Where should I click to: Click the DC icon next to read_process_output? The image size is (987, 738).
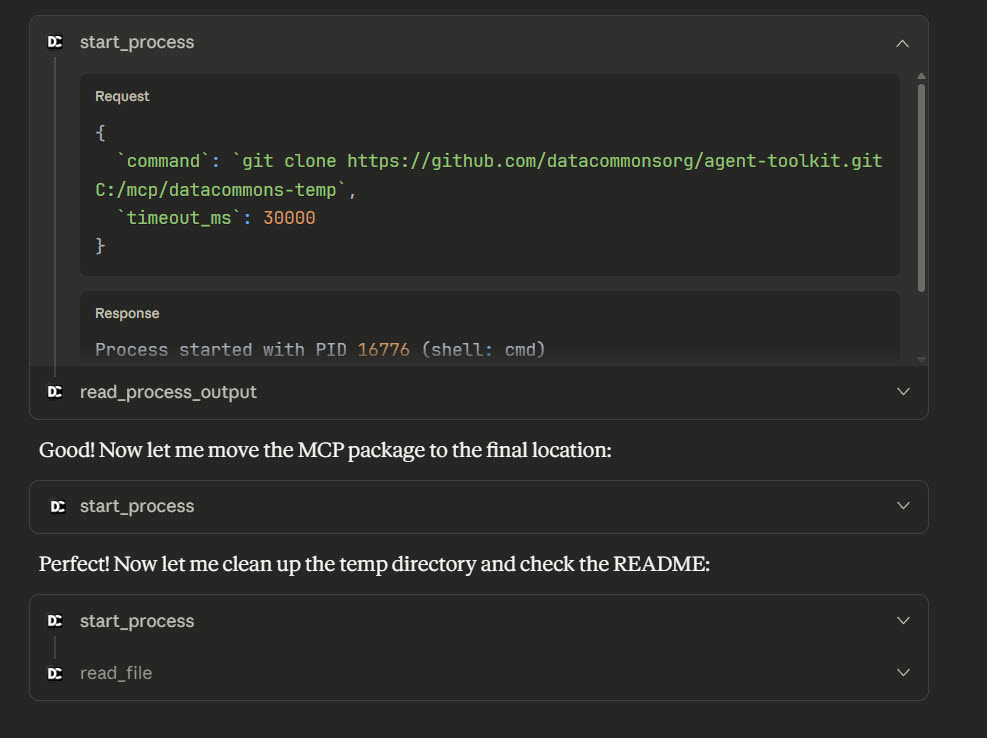(56, 392)
